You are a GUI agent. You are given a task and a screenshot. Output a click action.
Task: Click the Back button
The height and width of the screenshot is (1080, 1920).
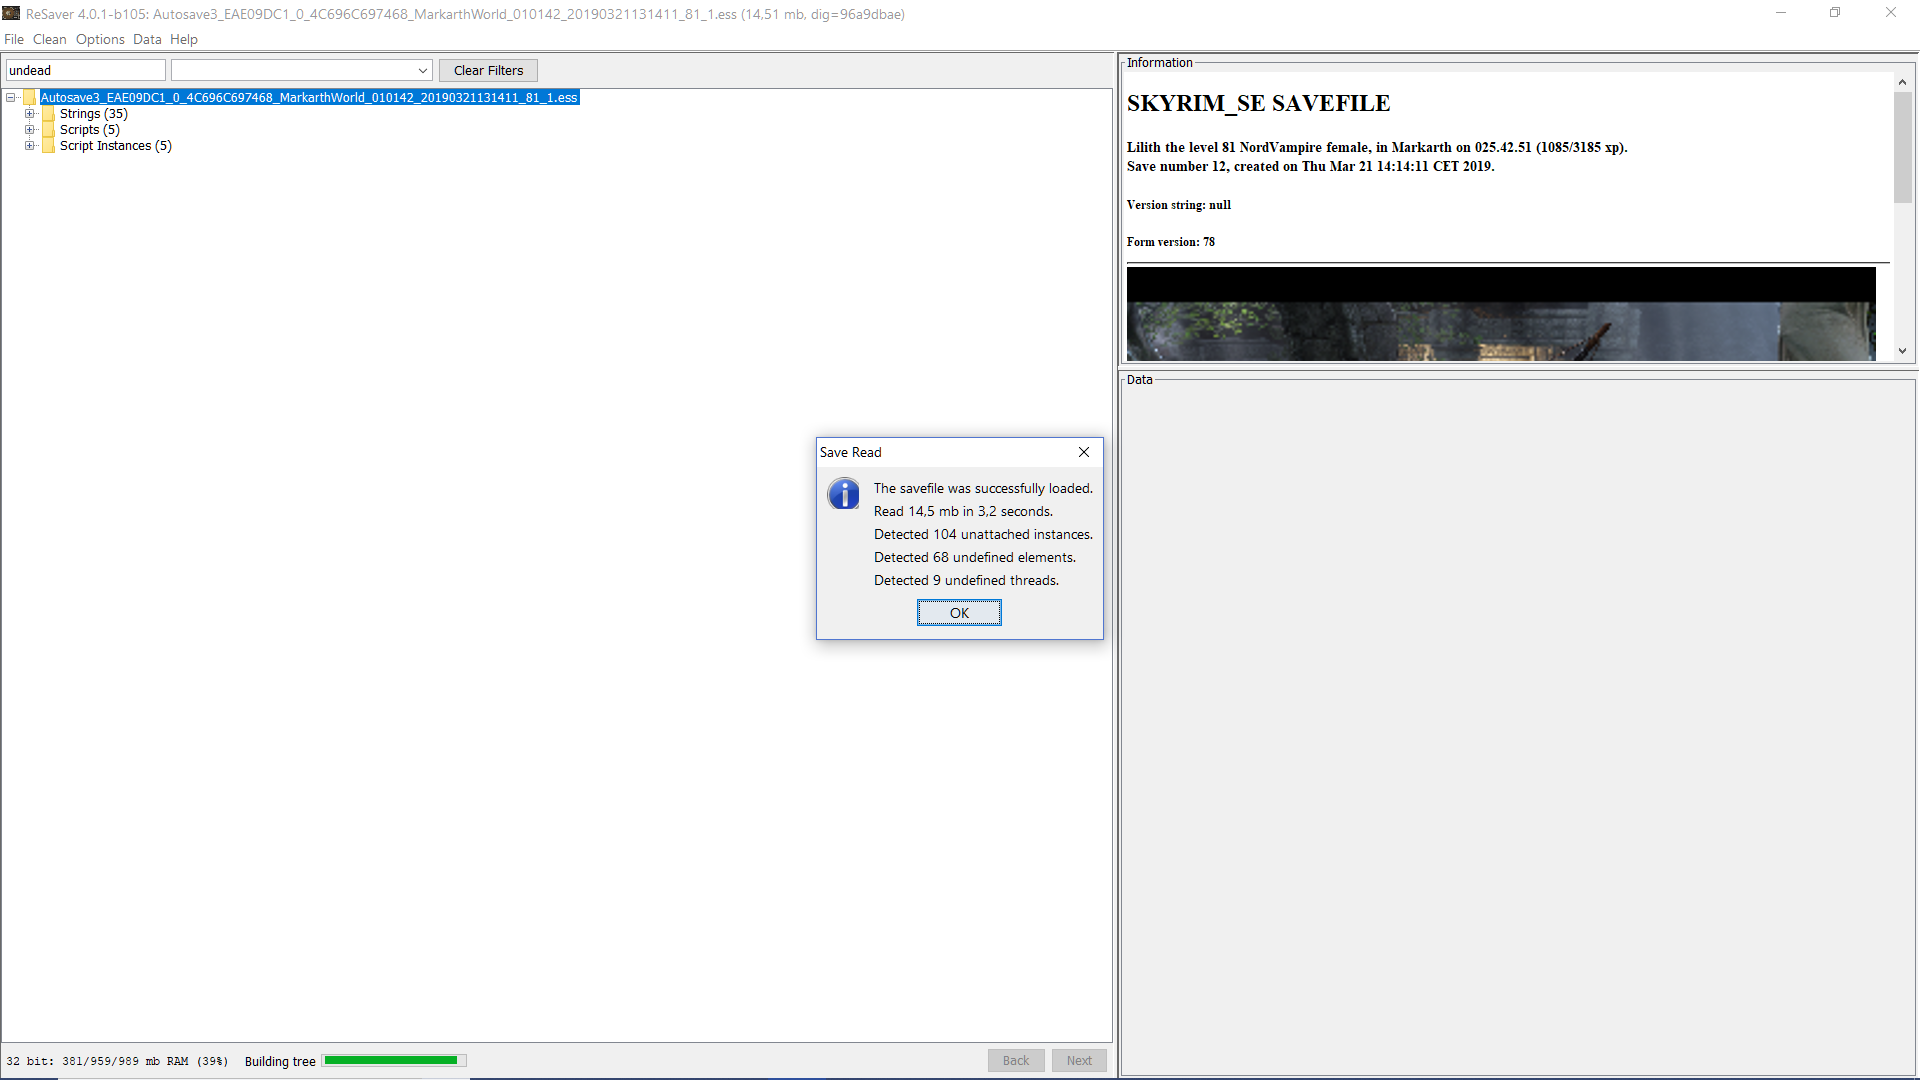pyautogui.click(x=1016, y=1061)
